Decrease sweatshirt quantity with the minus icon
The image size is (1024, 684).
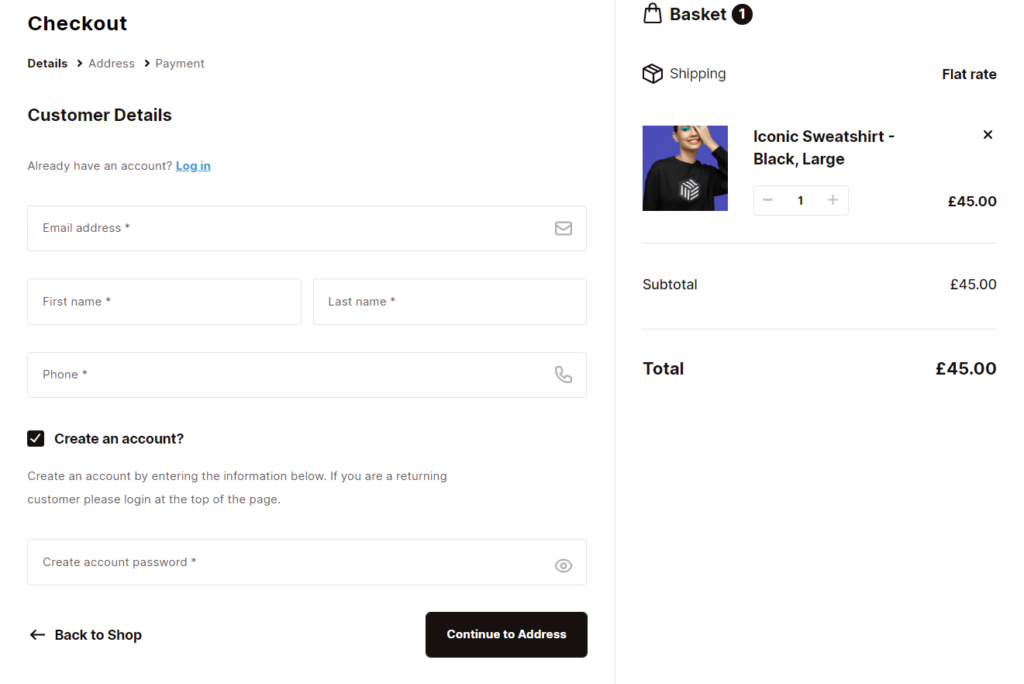tap(768, 200)
